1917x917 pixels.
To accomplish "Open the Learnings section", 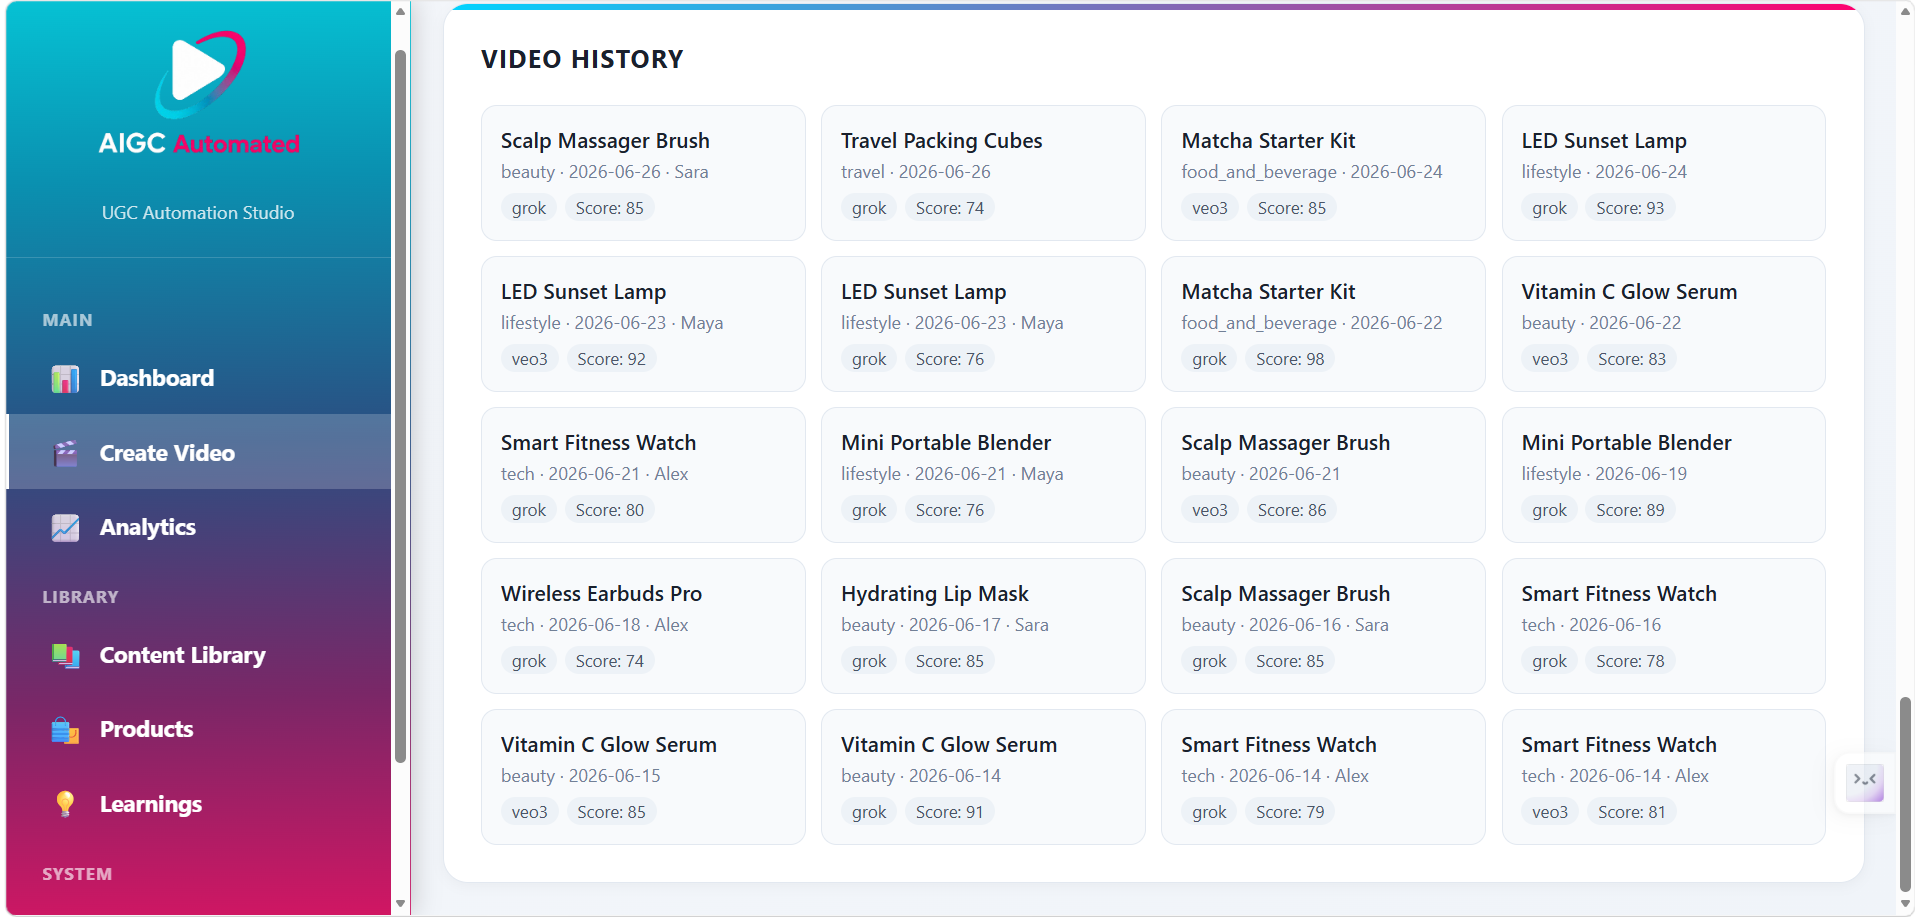I will pyautogui.click(x=198, y=804).
